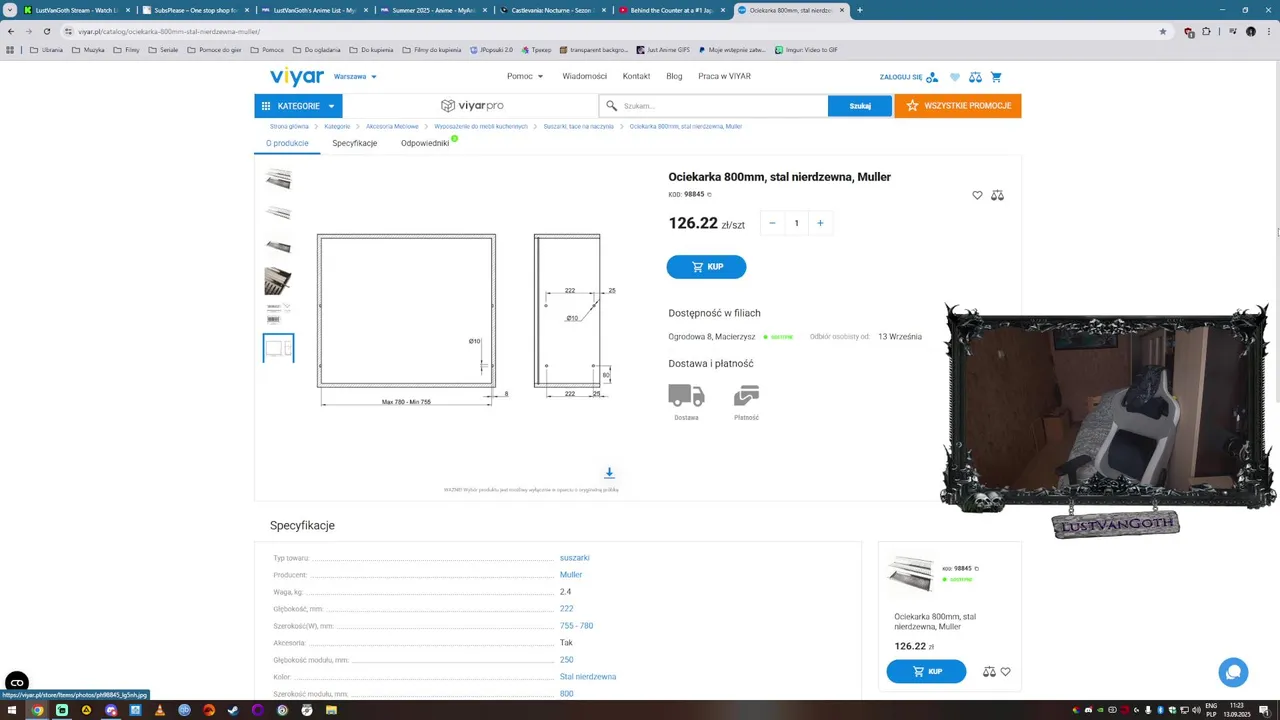Screen dimensions: 1280x720
Task: Open the Muzyka bookmarks folder
Action: click(88, 49)
